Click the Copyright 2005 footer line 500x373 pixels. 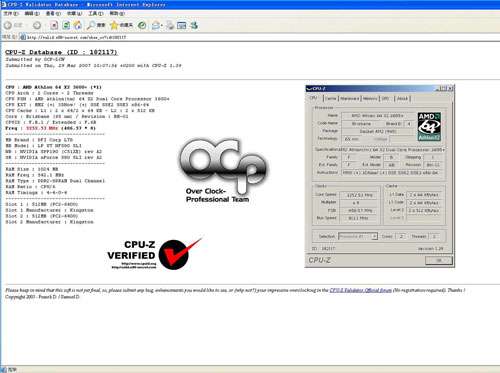[42, 297]
